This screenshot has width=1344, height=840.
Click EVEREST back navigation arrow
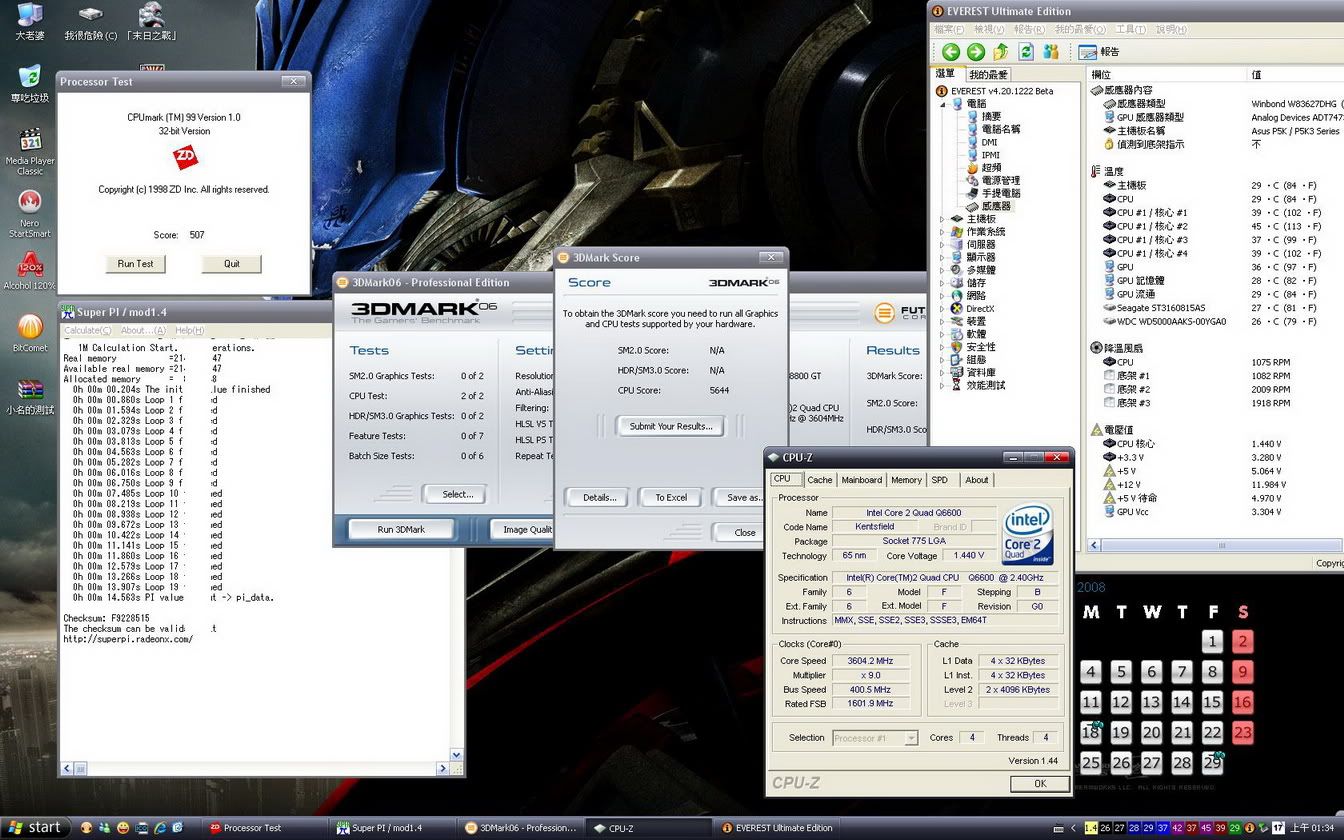950,51
